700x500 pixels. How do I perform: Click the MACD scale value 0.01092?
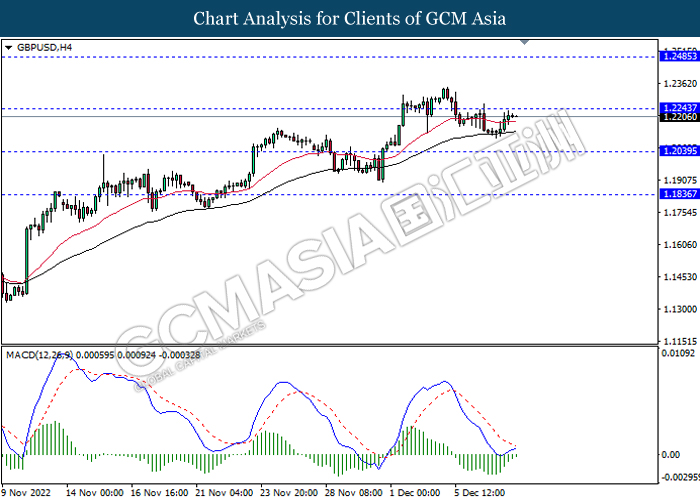tap(678, 354)
